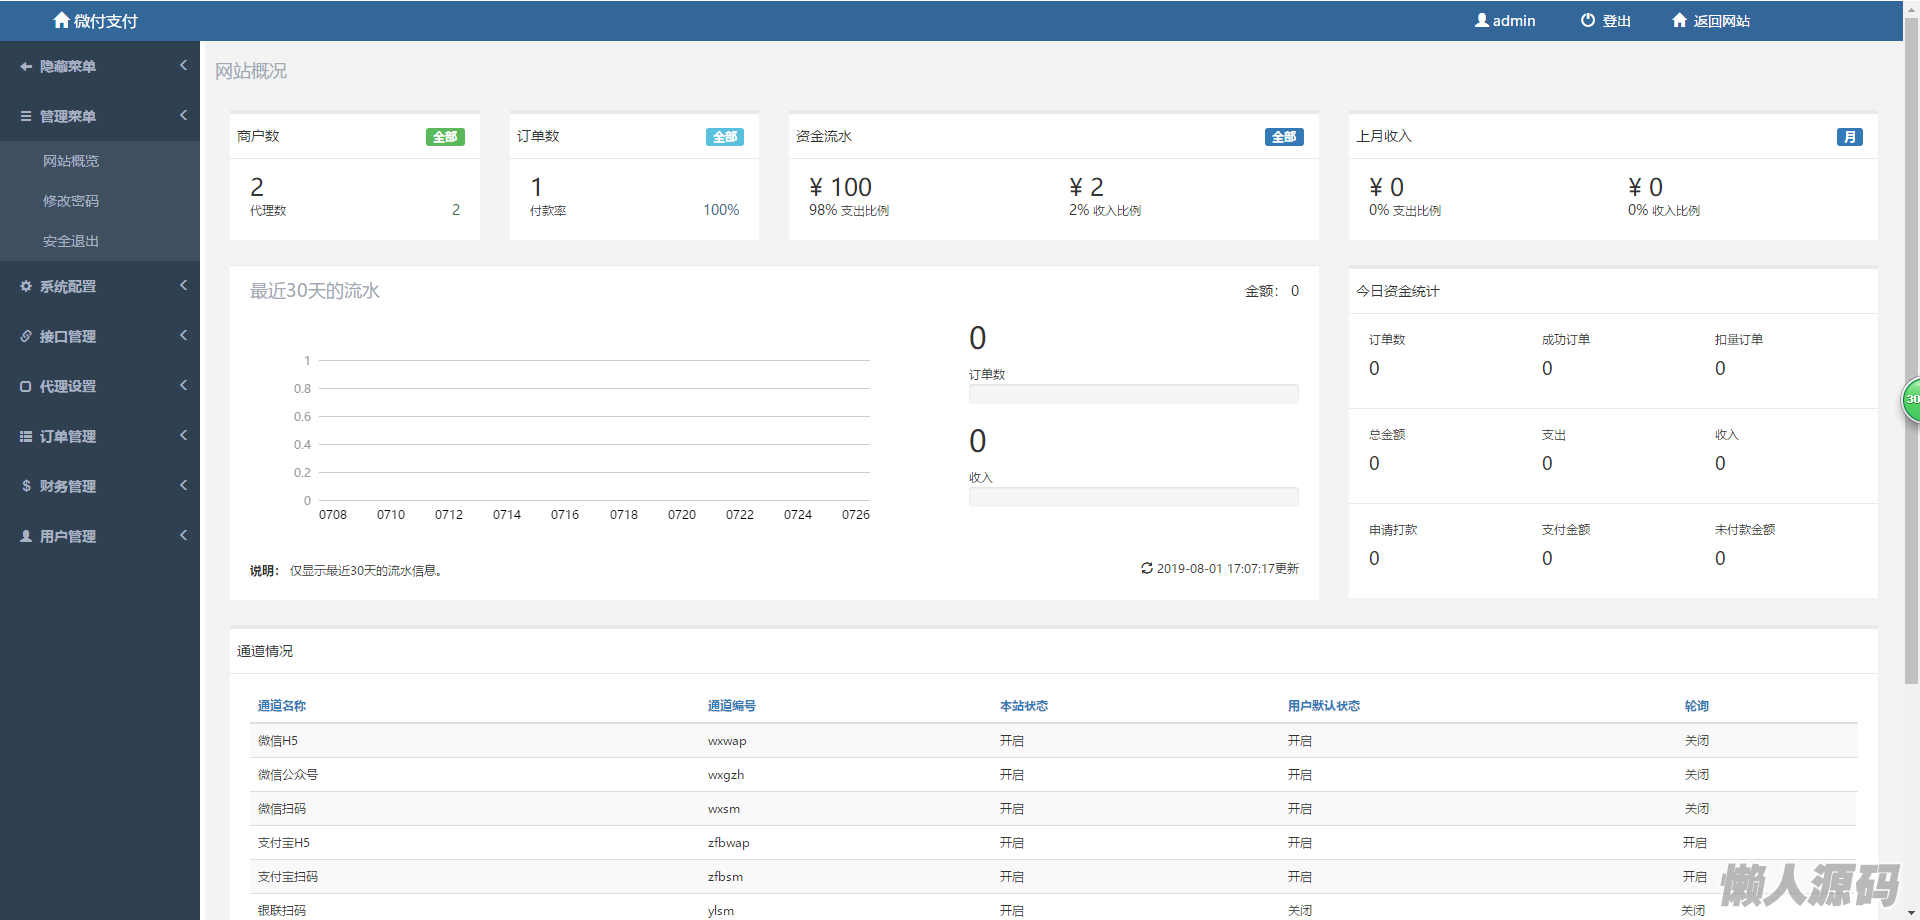Collapse the 管理菜单 section chevron
This screenshot has width=1920, height=920.
coord(183,115)
